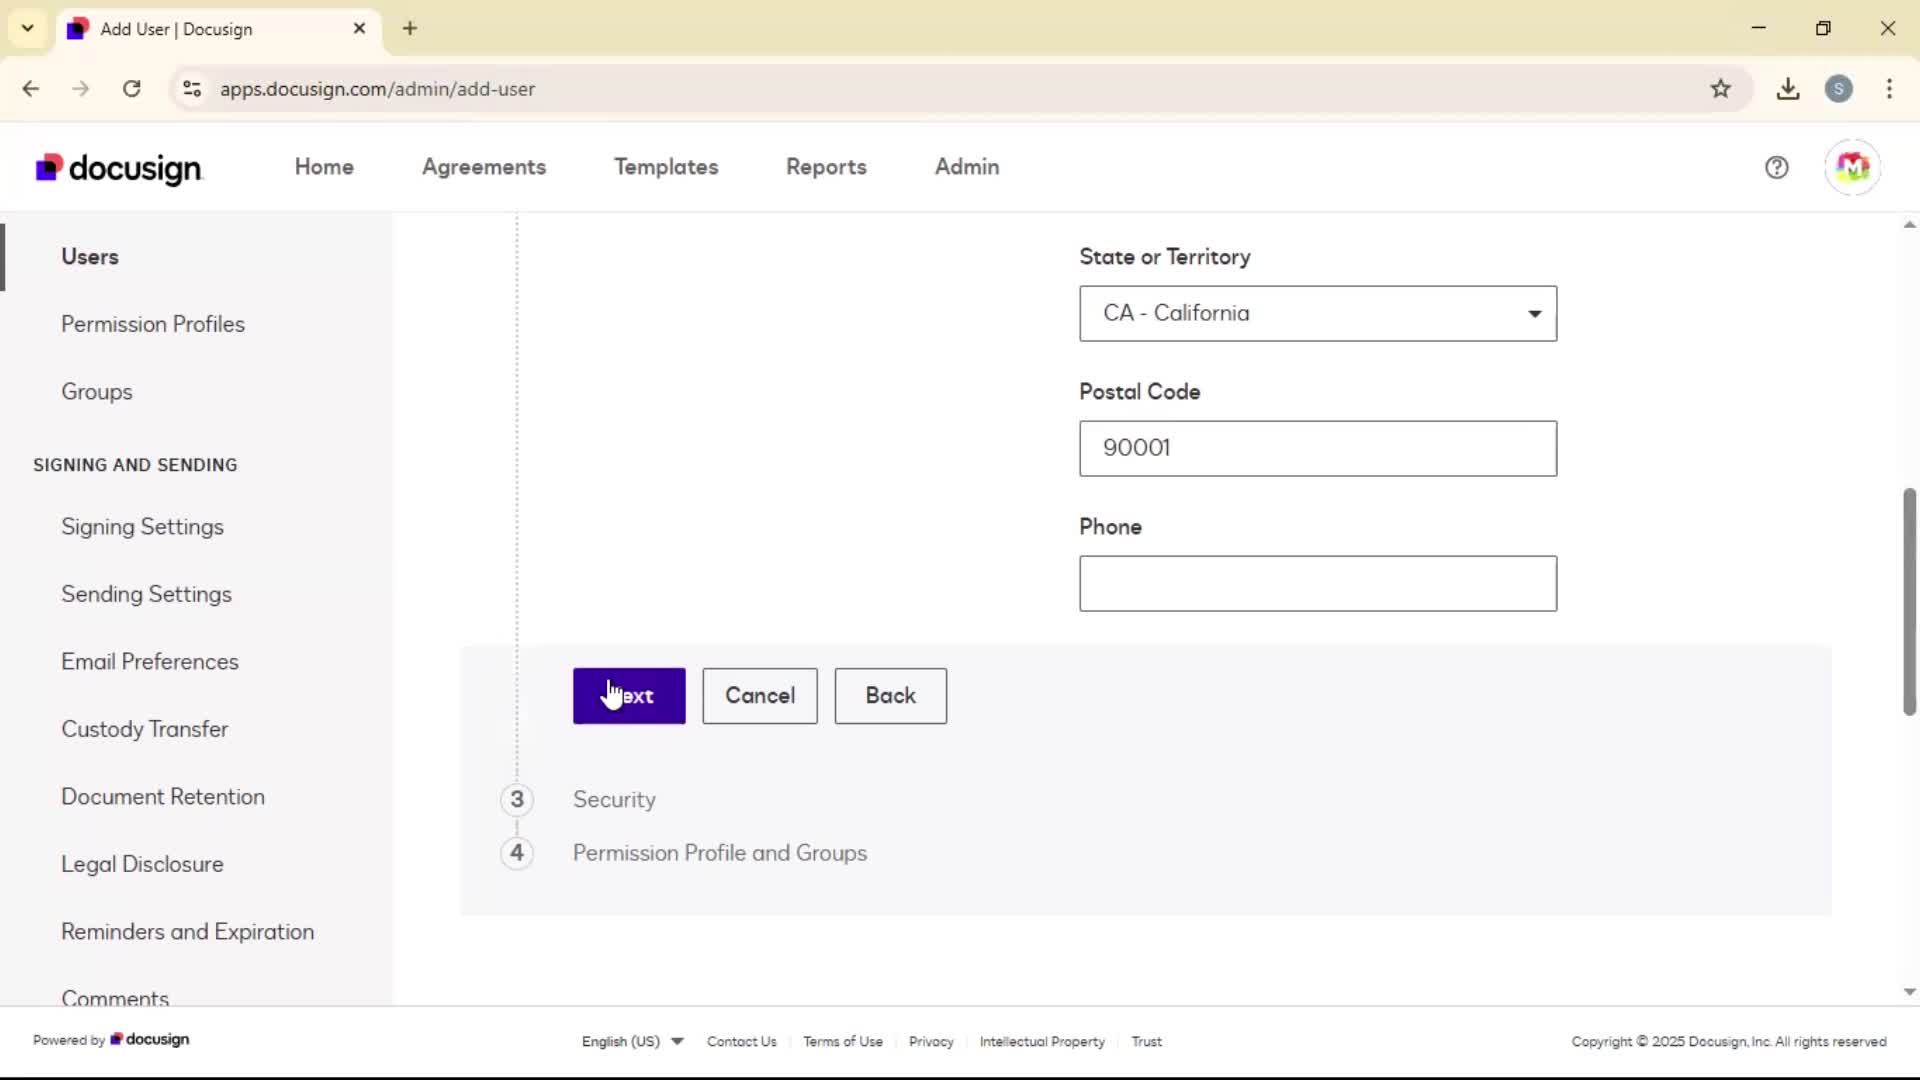The width and height of the screenshot is (1920, 1080).
Task: Open the Admin tab
Action: point(966,167)
